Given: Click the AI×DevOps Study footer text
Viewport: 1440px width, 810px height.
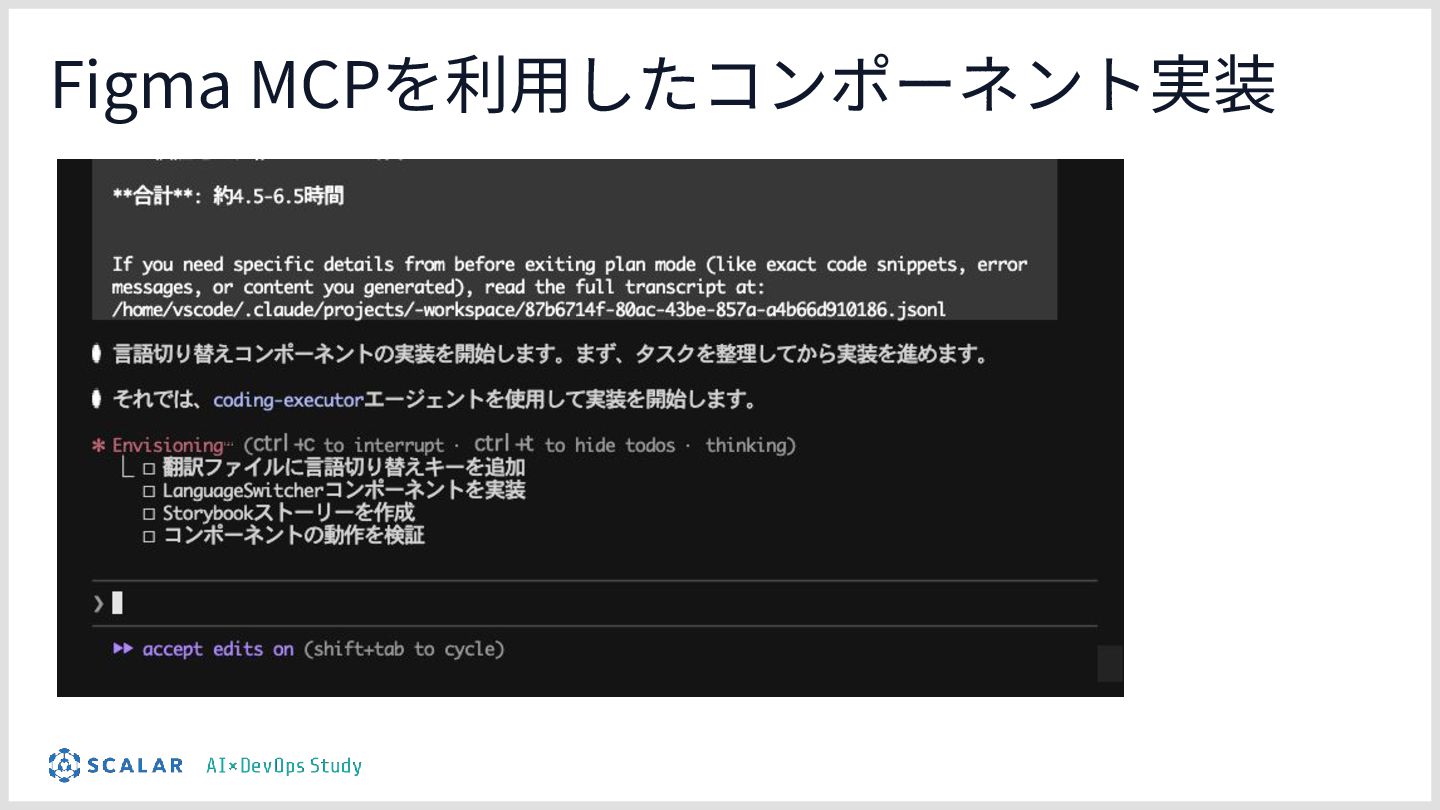Looking at the screenshot, I should 284,766.
